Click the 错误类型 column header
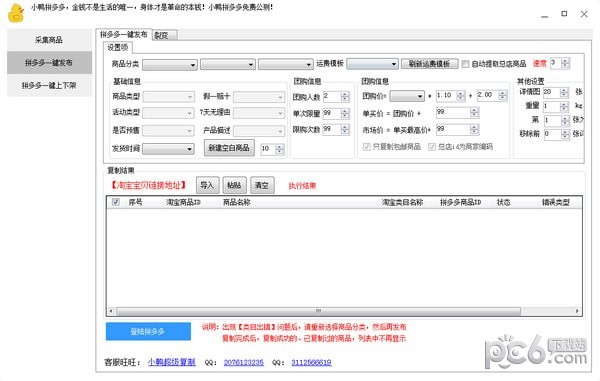The width and height of the screenshot is (600, 381). [x=556, y=202]
